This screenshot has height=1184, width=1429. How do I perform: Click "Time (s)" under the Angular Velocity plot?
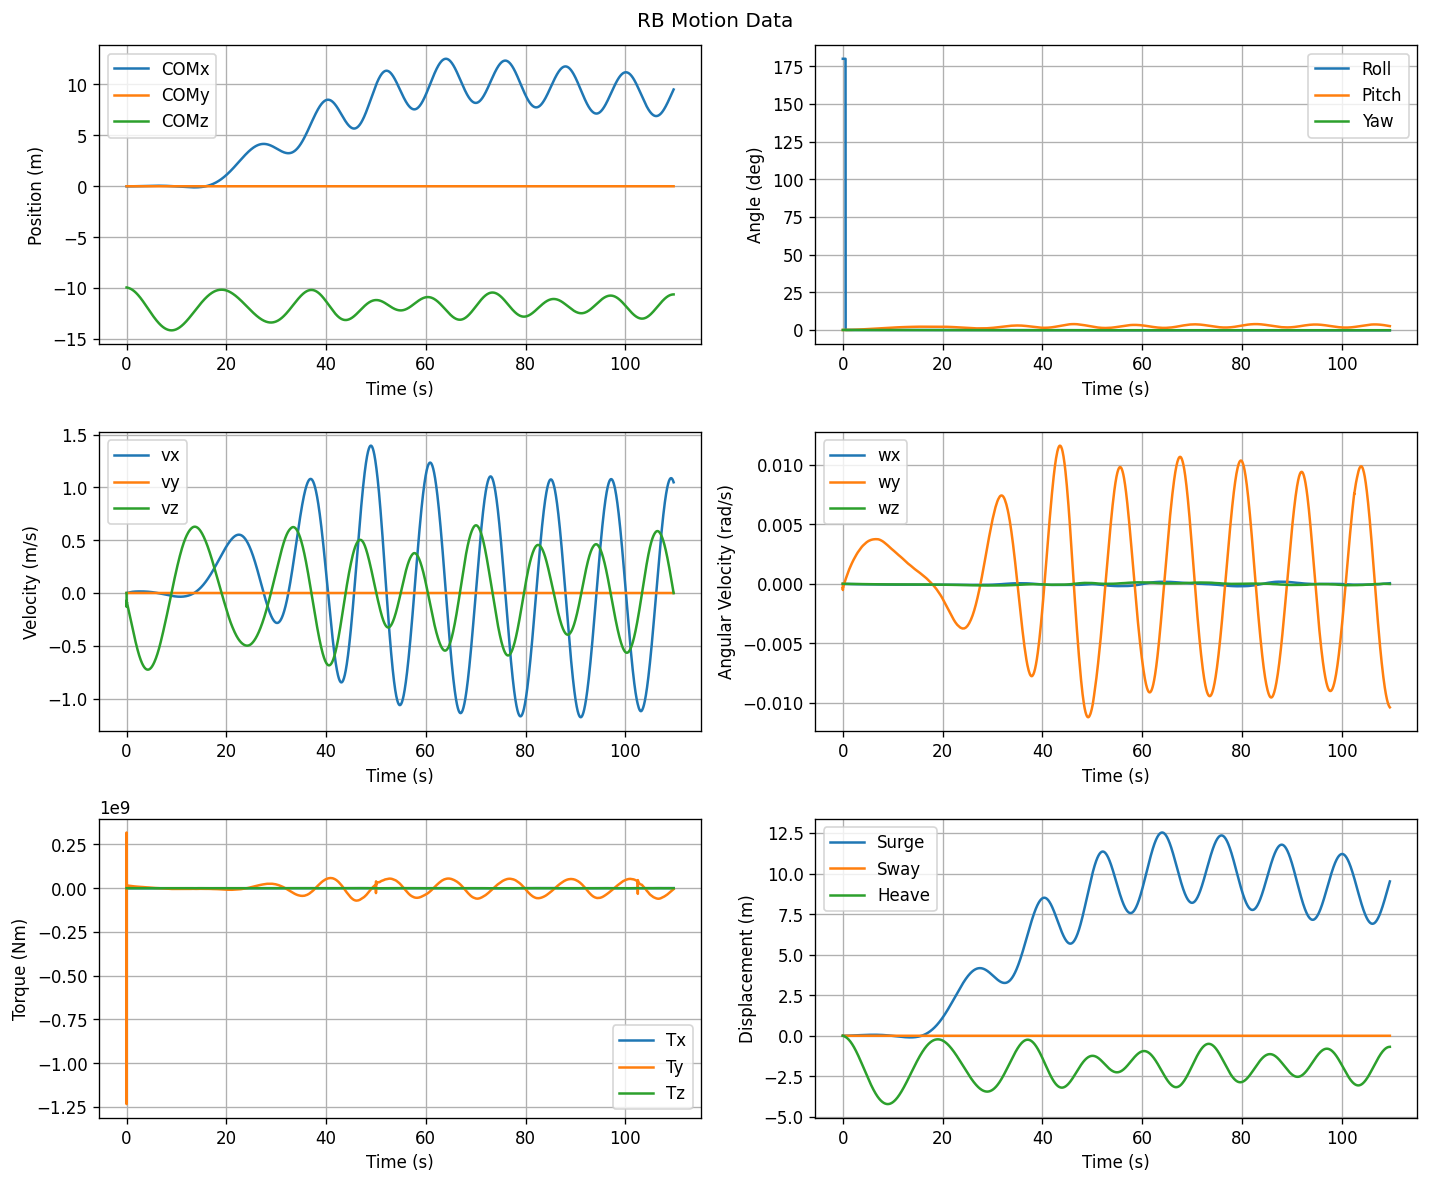click(1116, 775)
